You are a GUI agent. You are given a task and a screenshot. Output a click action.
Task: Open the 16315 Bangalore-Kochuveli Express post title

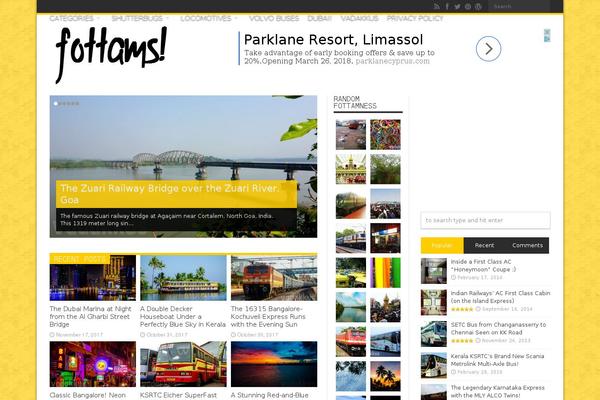point(268,317)
